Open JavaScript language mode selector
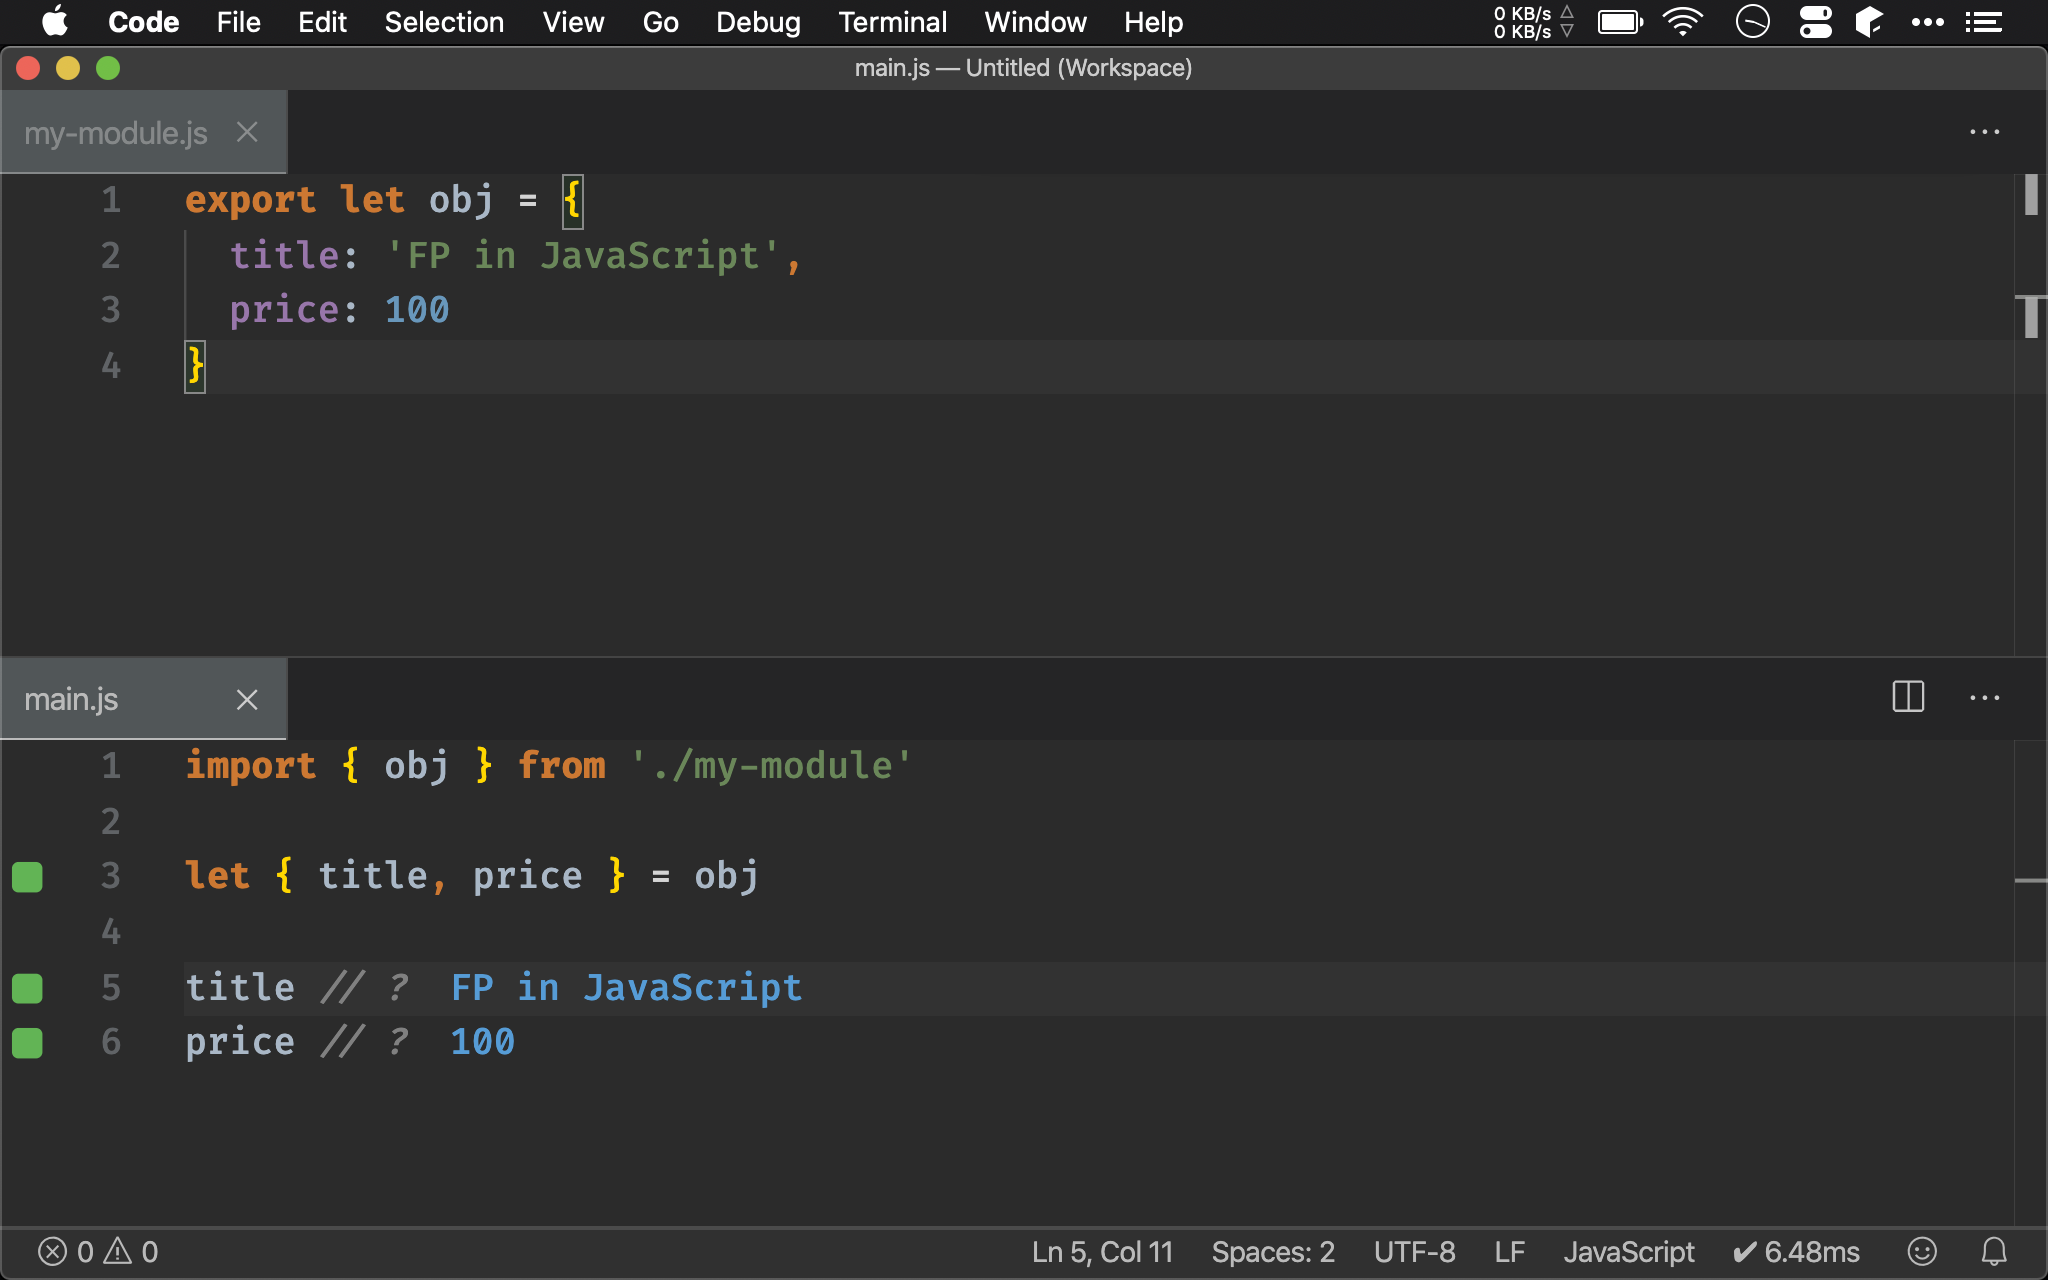The height and width of the screenshot is (1280, 2048). [x=1628, y=1251]
